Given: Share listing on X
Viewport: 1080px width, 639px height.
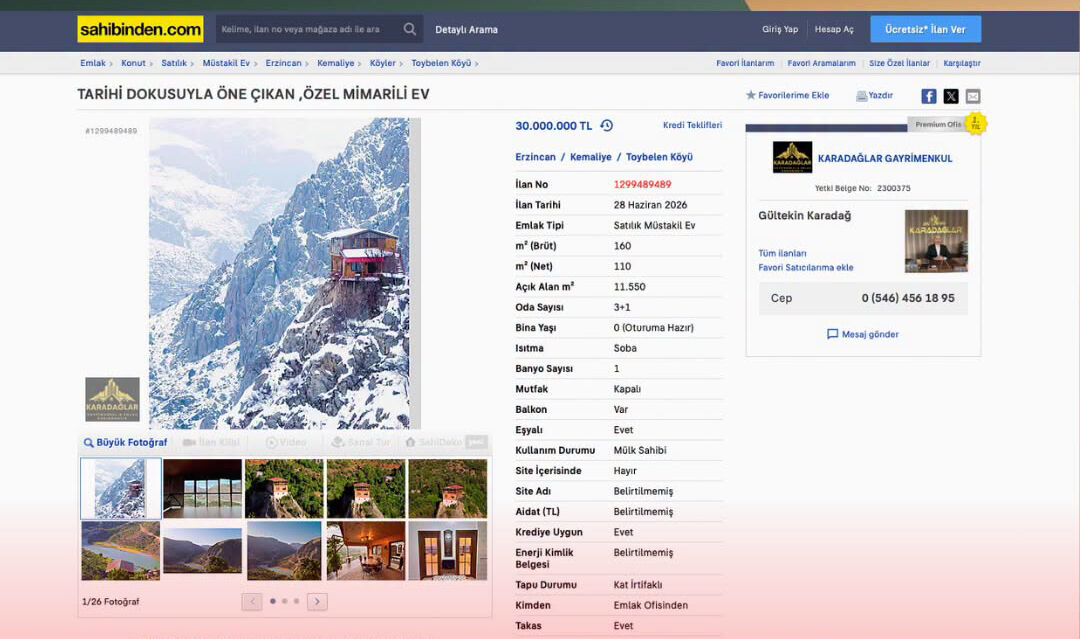Looking at the screenshot, I should pos(951,96).
